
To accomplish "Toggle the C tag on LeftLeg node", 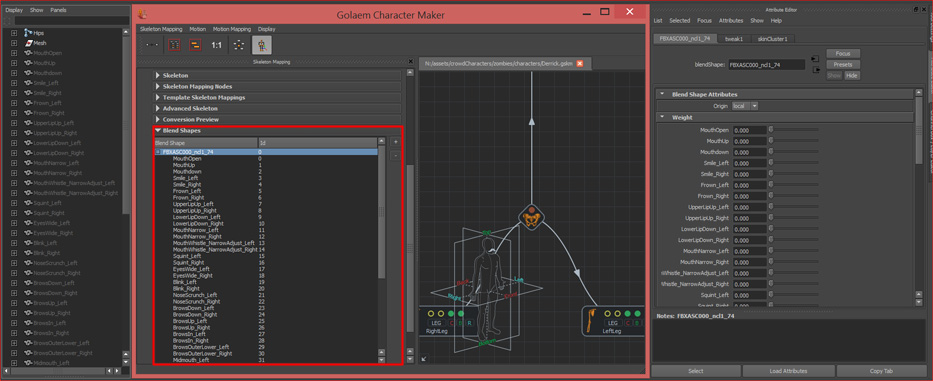I will [x=629, y=323].
